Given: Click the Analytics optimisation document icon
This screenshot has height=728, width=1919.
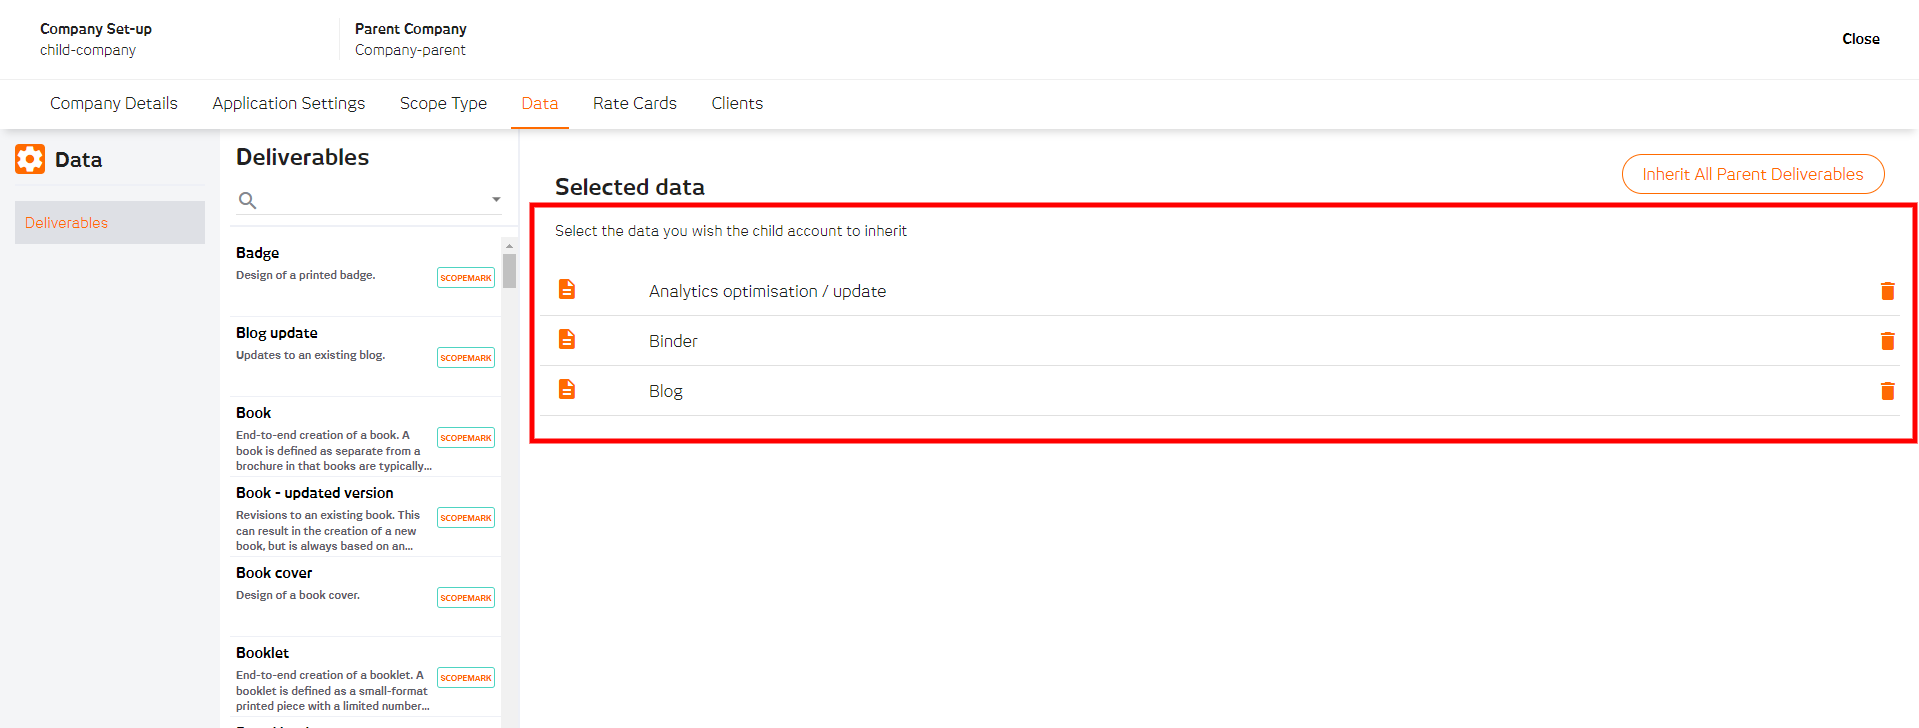Looking at the screenshot, I should pyautogui.click(x=567, y=289).
